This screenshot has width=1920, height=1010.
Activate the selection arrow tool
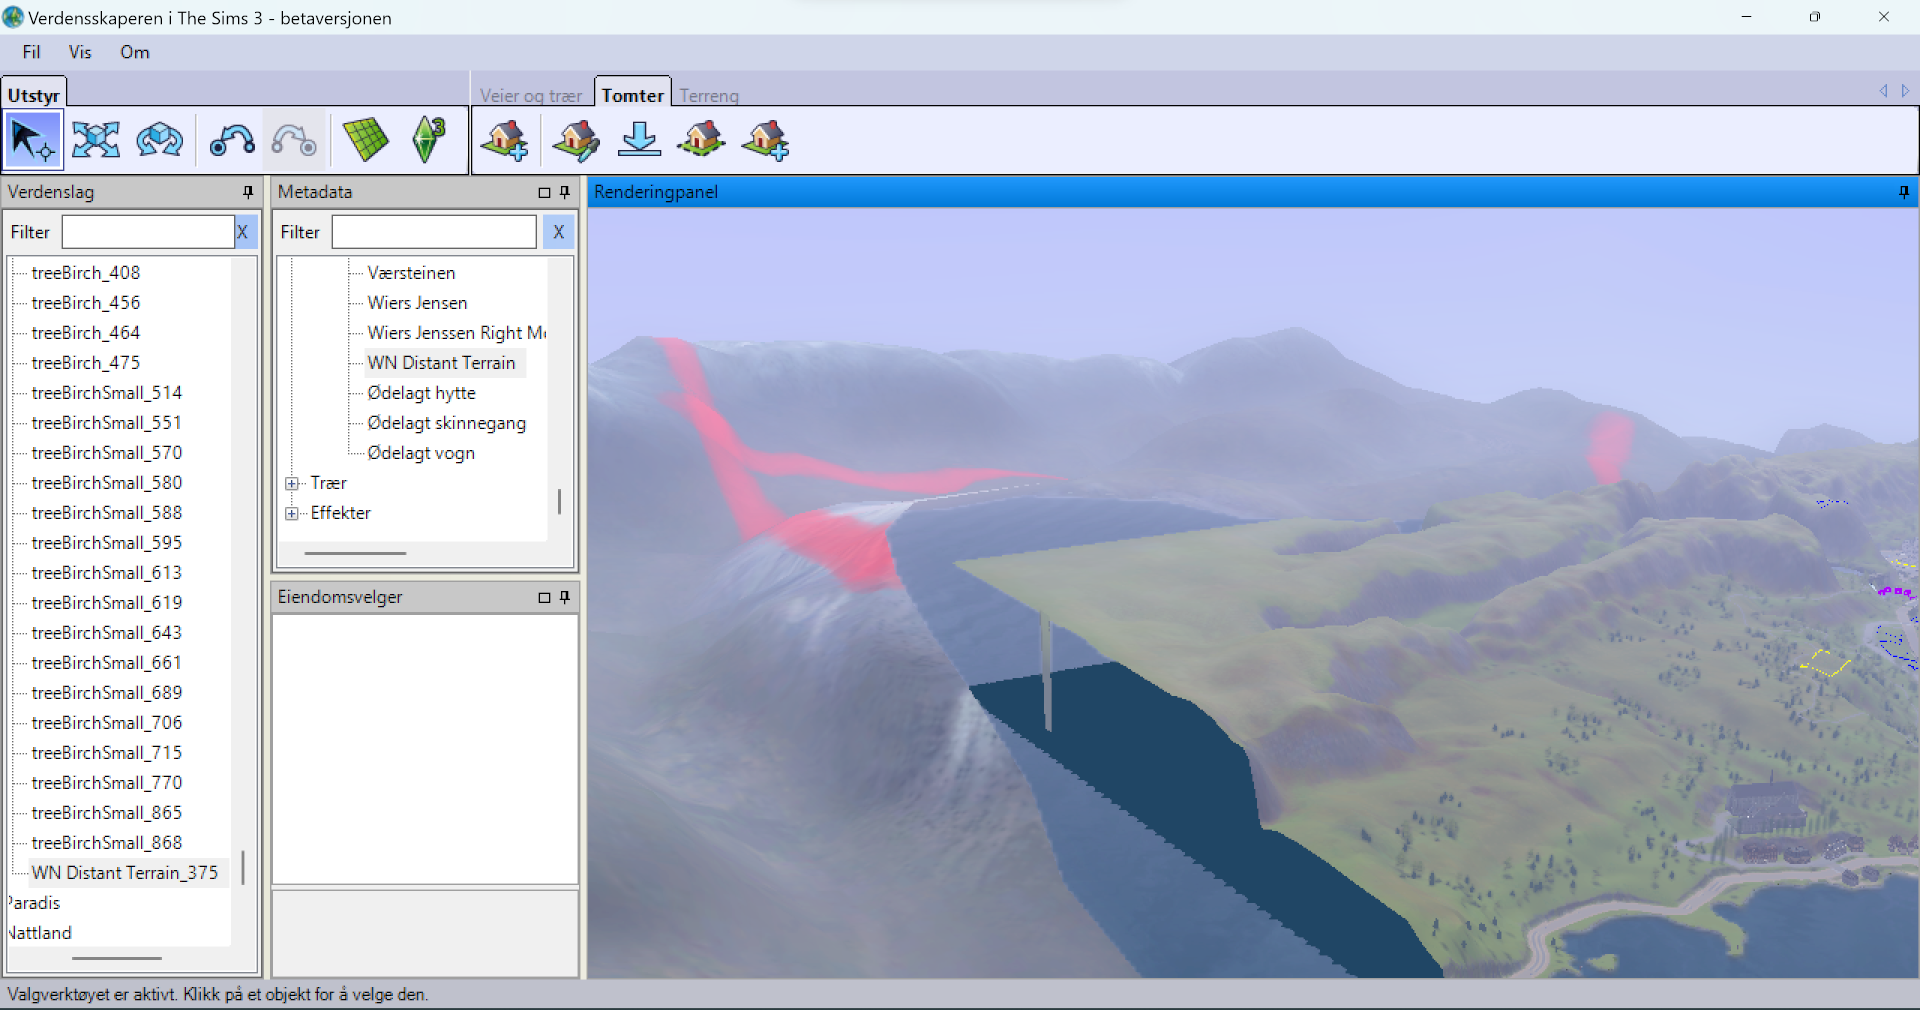(x=33, y=140)
